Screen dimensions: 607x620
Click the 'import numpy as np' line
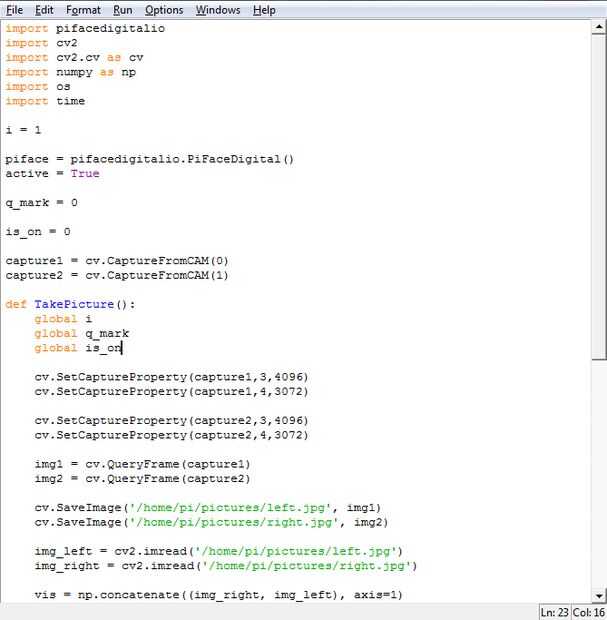[71, 72]
